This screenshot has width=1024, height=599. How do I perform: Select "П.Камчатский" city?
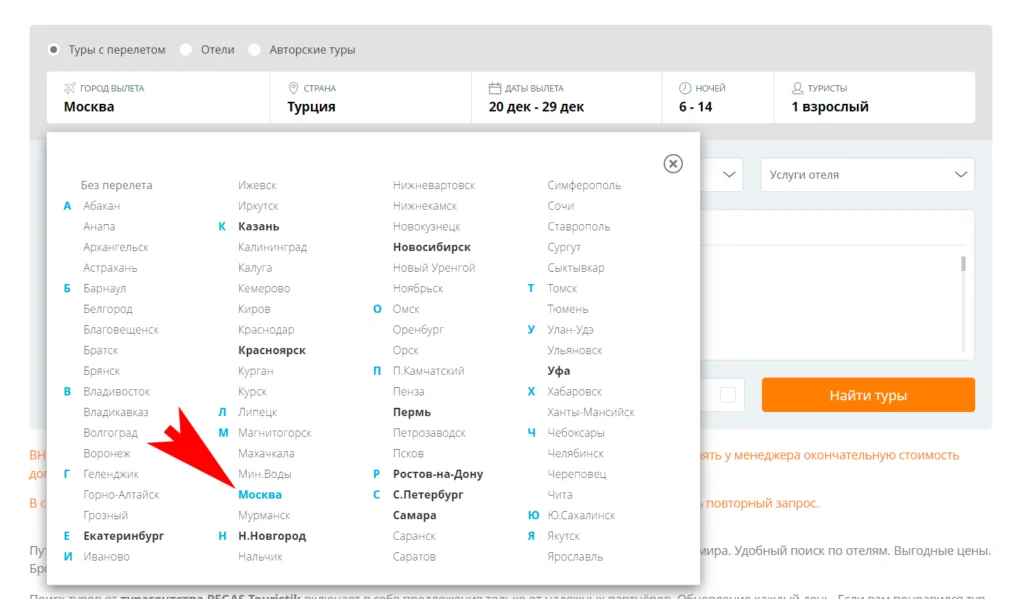(x=428, y=370)
